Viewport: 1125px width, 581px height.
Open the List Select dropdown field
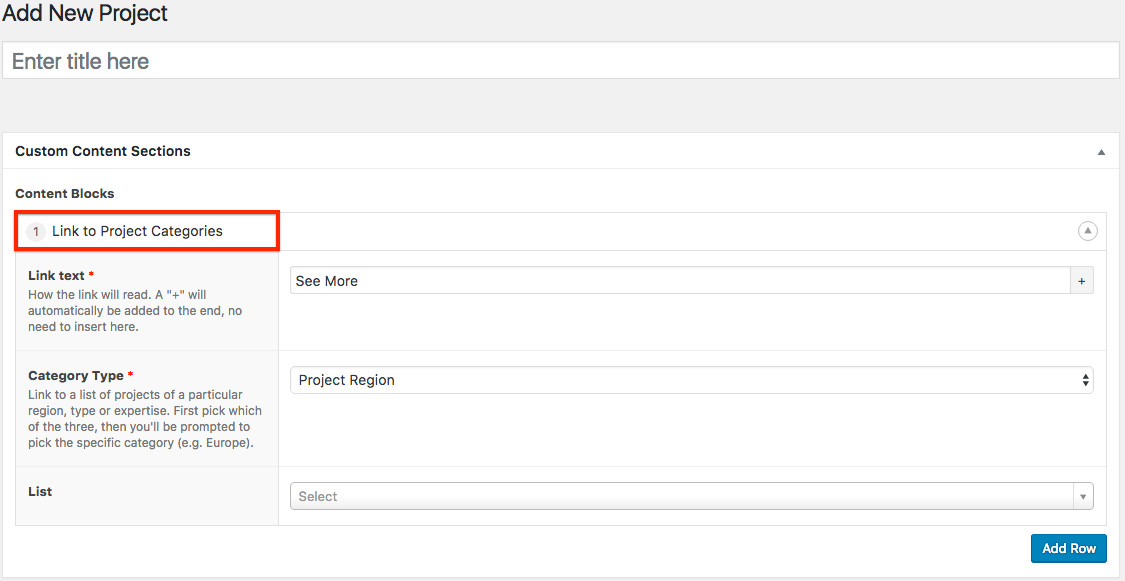coord(680,496)
